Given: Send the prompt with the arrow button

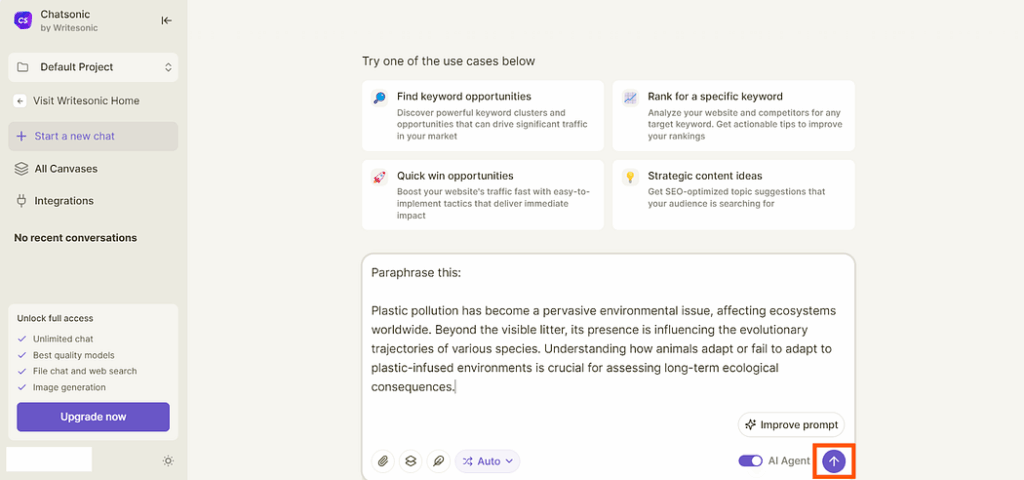Looking at the screenshot, I should click(833, 461).
